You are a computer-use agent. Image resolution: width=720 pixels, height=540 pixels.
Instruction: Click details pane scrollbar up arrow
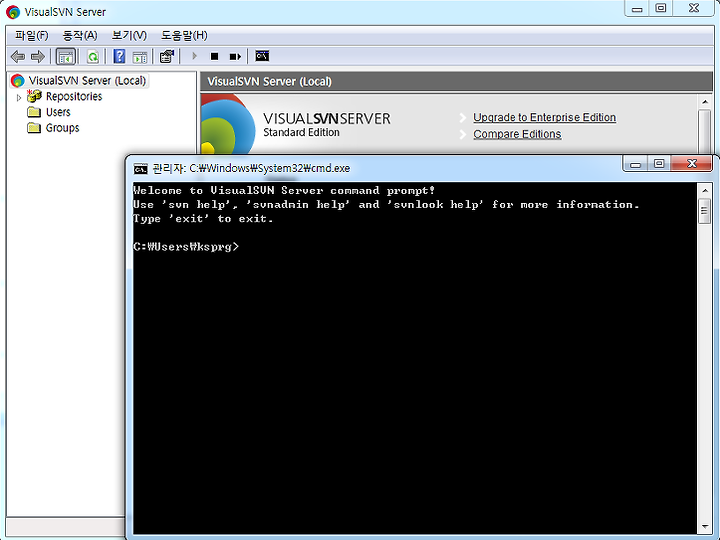pos(705,101)
